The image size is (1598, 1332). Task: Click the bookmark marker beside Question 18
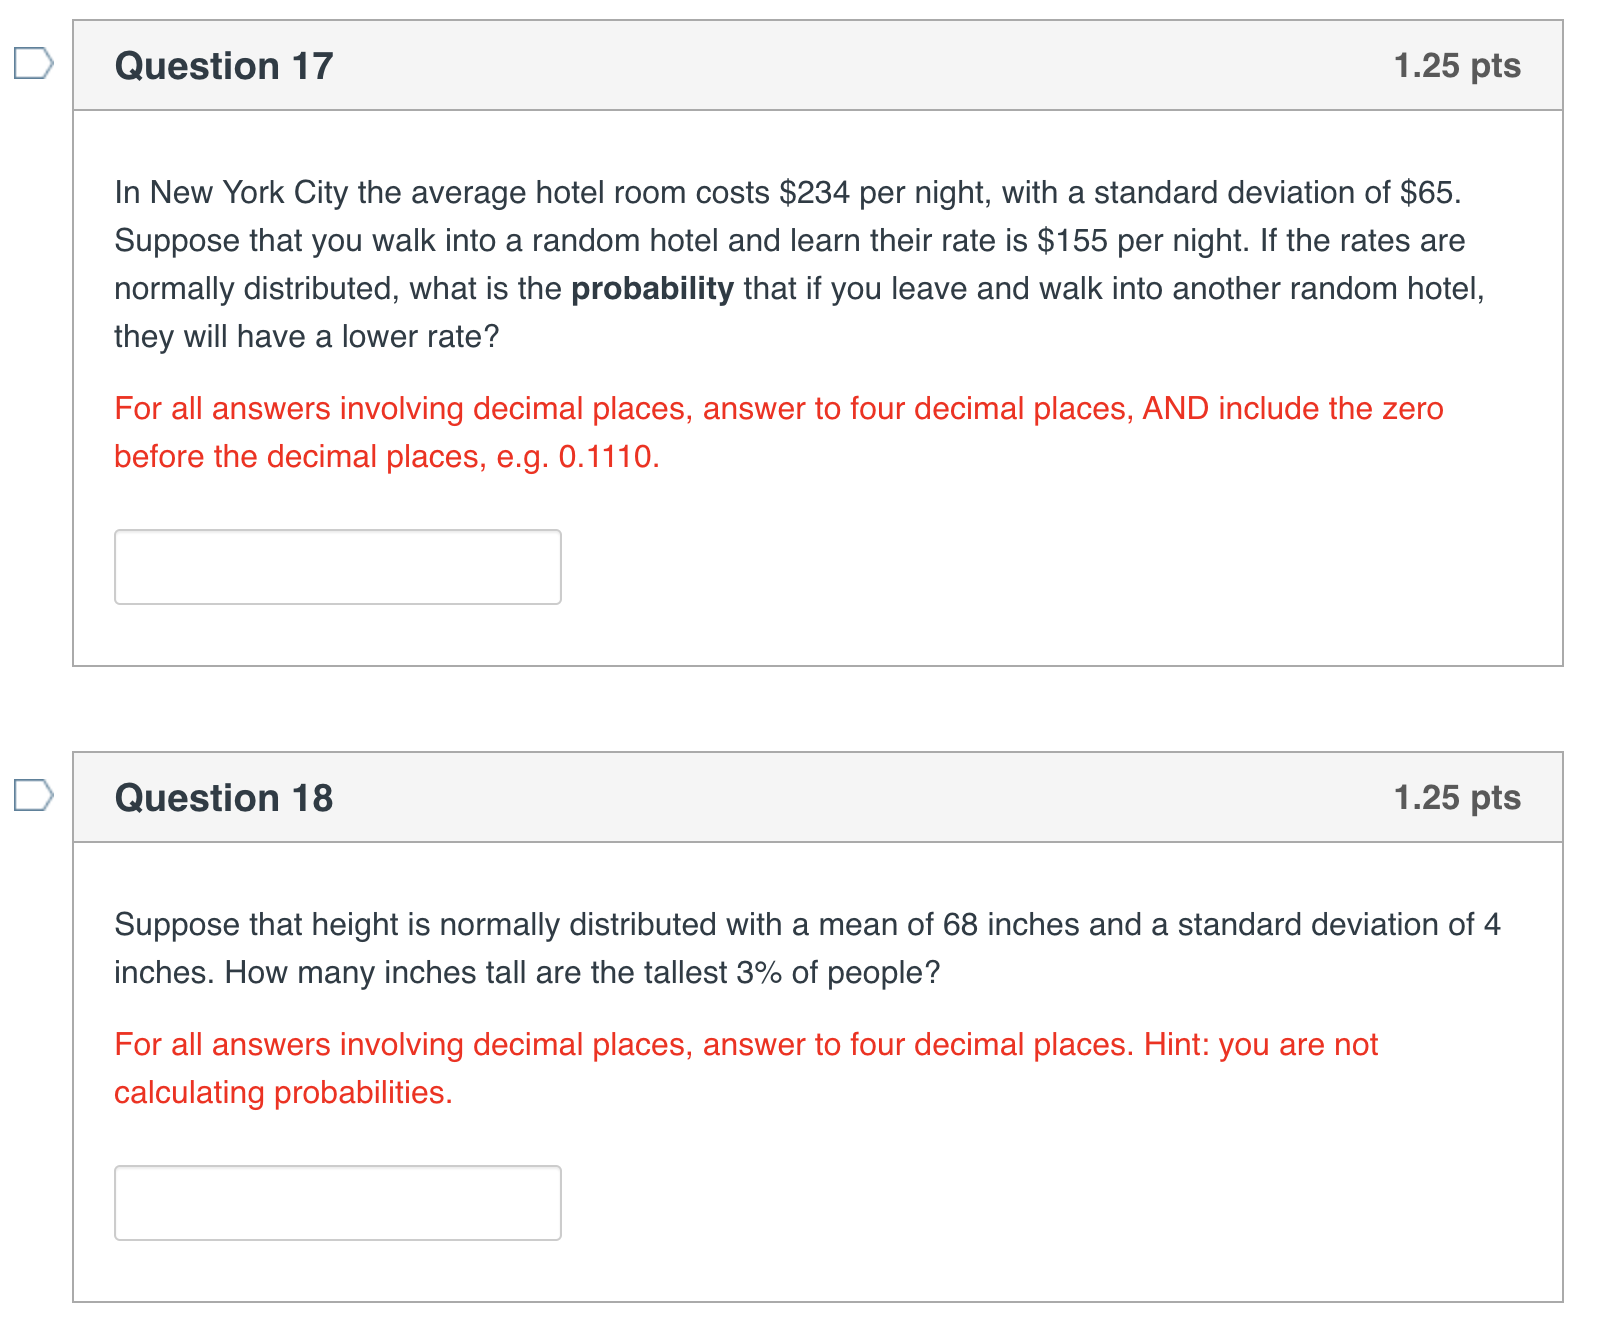(33, 795)
